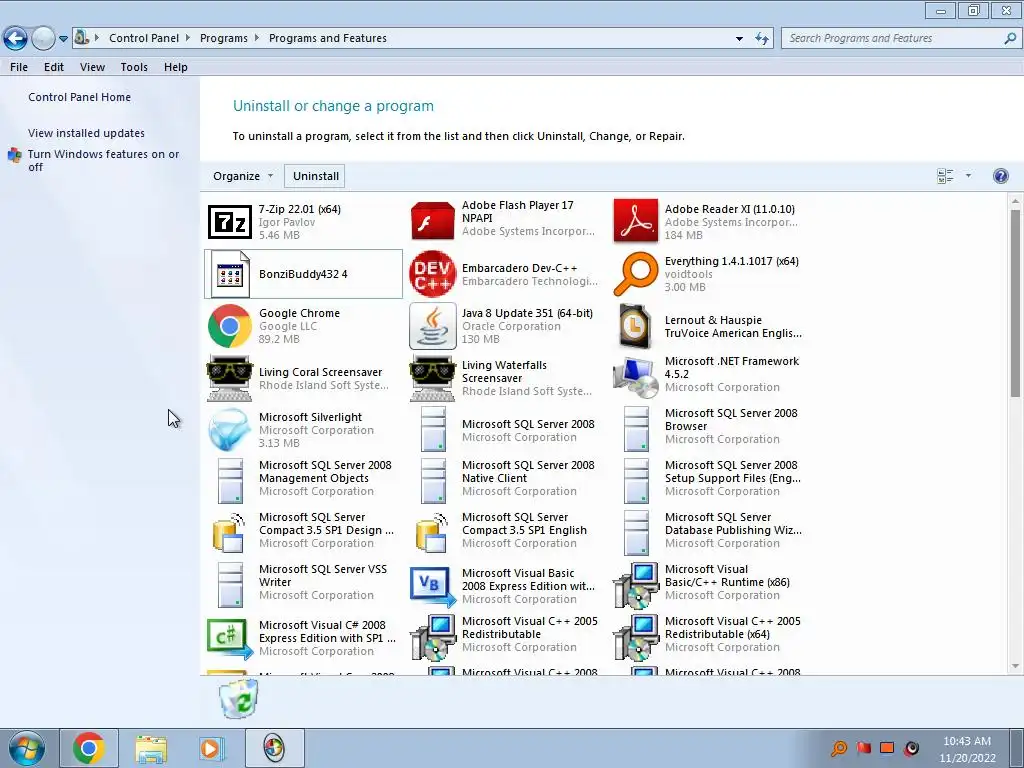Click the Uninstall button

[315, 176]
